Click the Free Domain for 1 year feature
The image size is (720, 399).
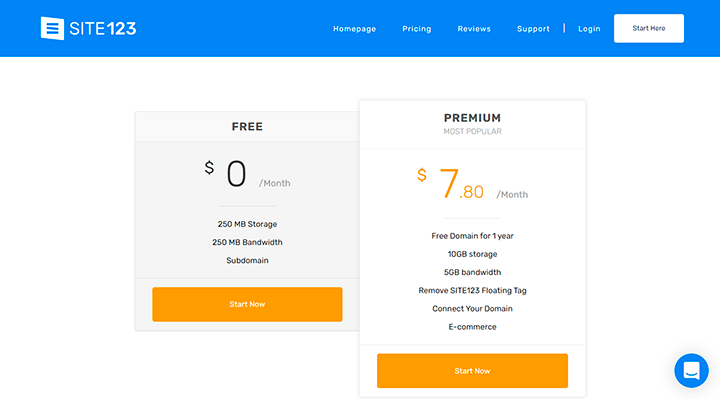pos(472,236)
